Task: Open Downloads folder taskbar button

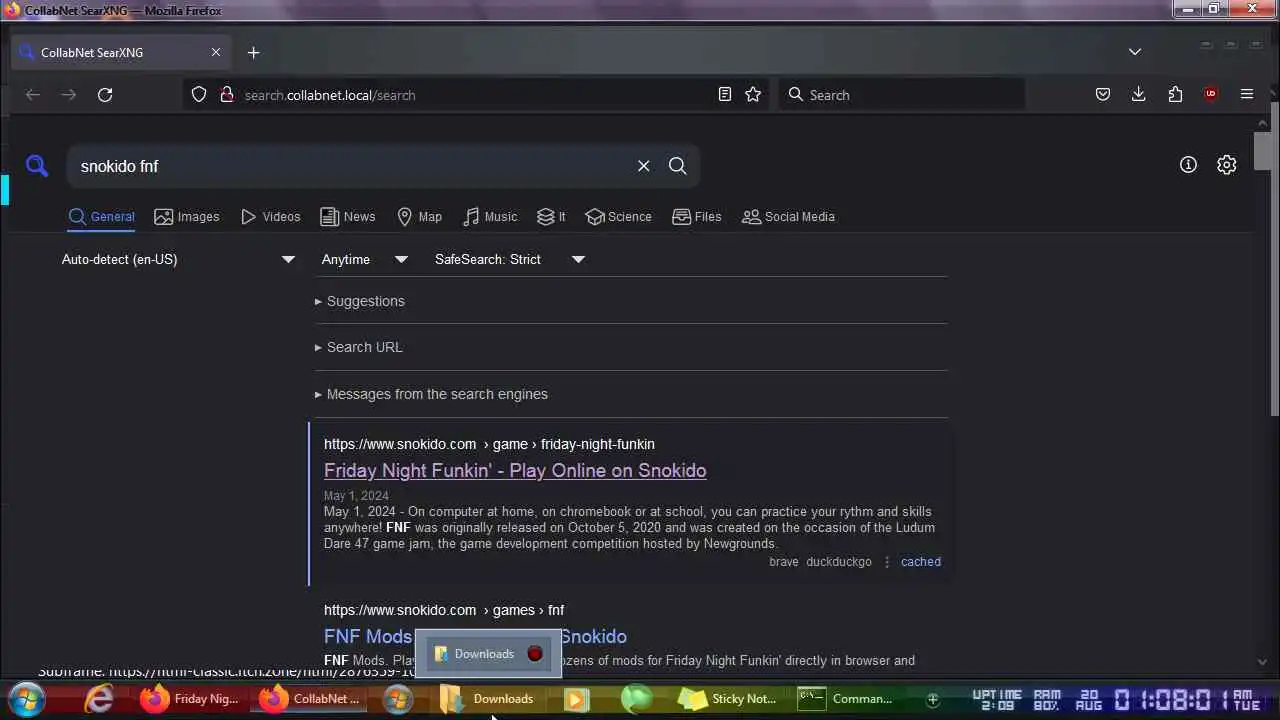Action: [489, 699]
